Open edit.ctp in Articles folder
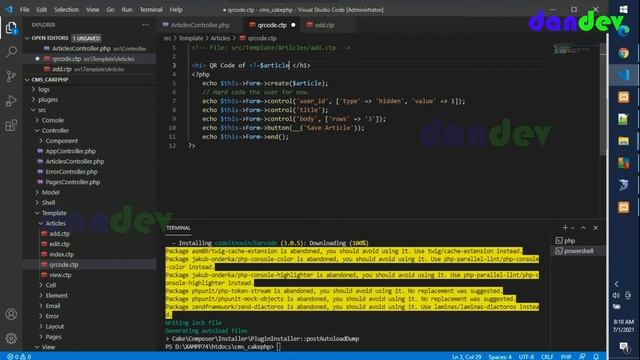Image resolution: width=640 pixels, height=360 pixels. (60, 244)
